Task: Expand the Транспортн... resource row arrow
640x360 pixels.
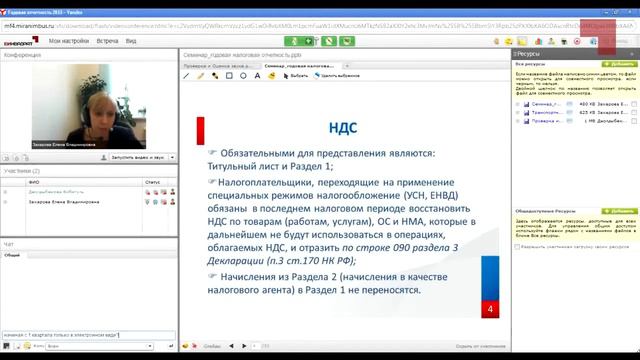Action: coord(518,112)
